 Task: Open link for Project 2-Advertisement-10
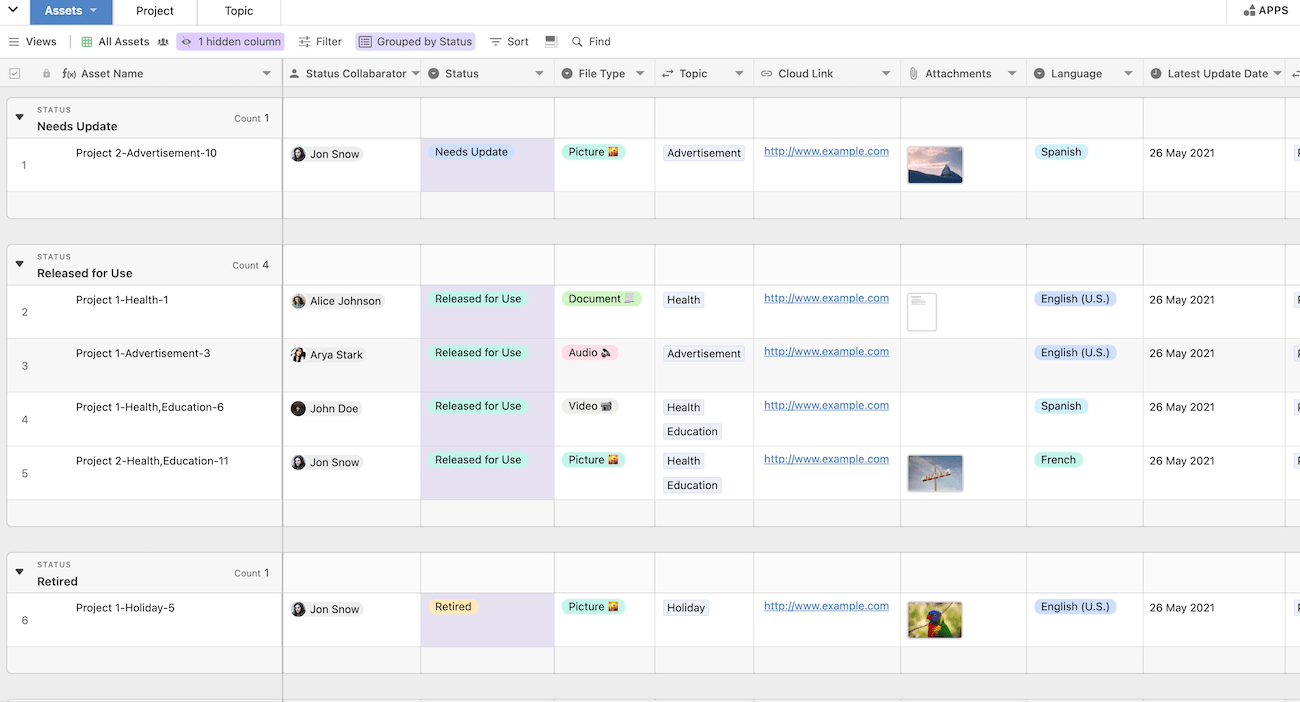(x=826, y=152)
